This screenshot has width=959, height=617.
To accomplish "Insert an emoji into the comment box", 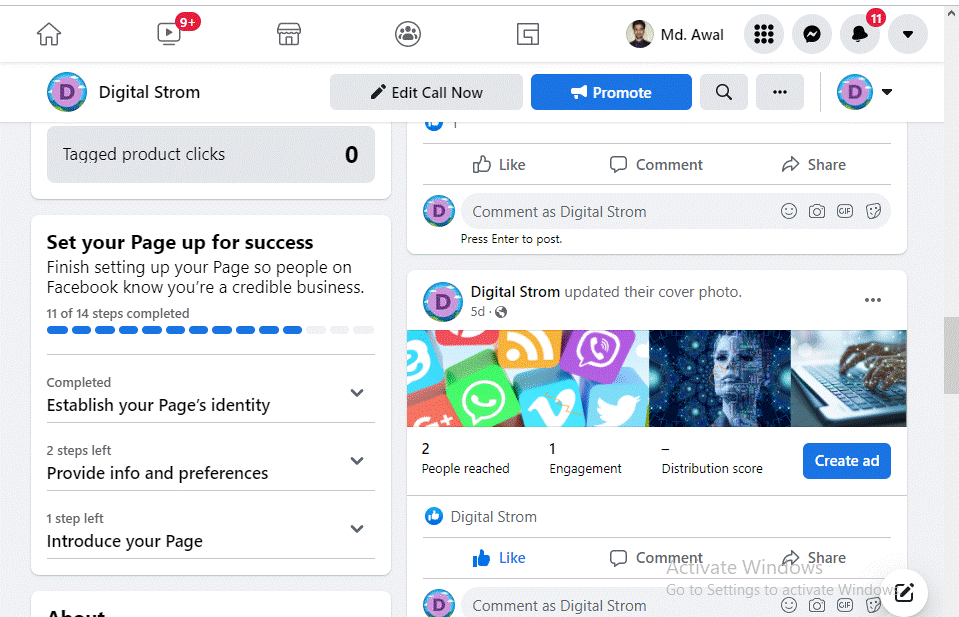I will [789, 211].
